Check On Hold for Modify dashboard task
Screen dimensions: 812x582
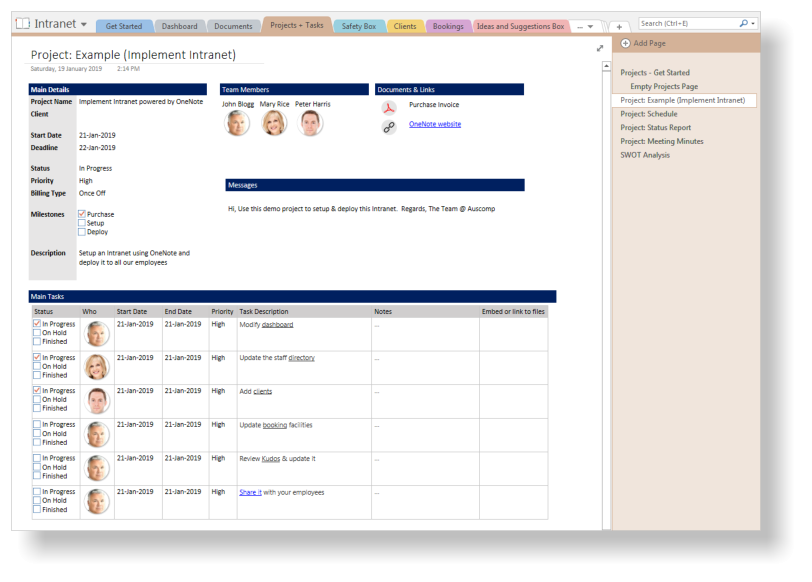coord(37,332)
